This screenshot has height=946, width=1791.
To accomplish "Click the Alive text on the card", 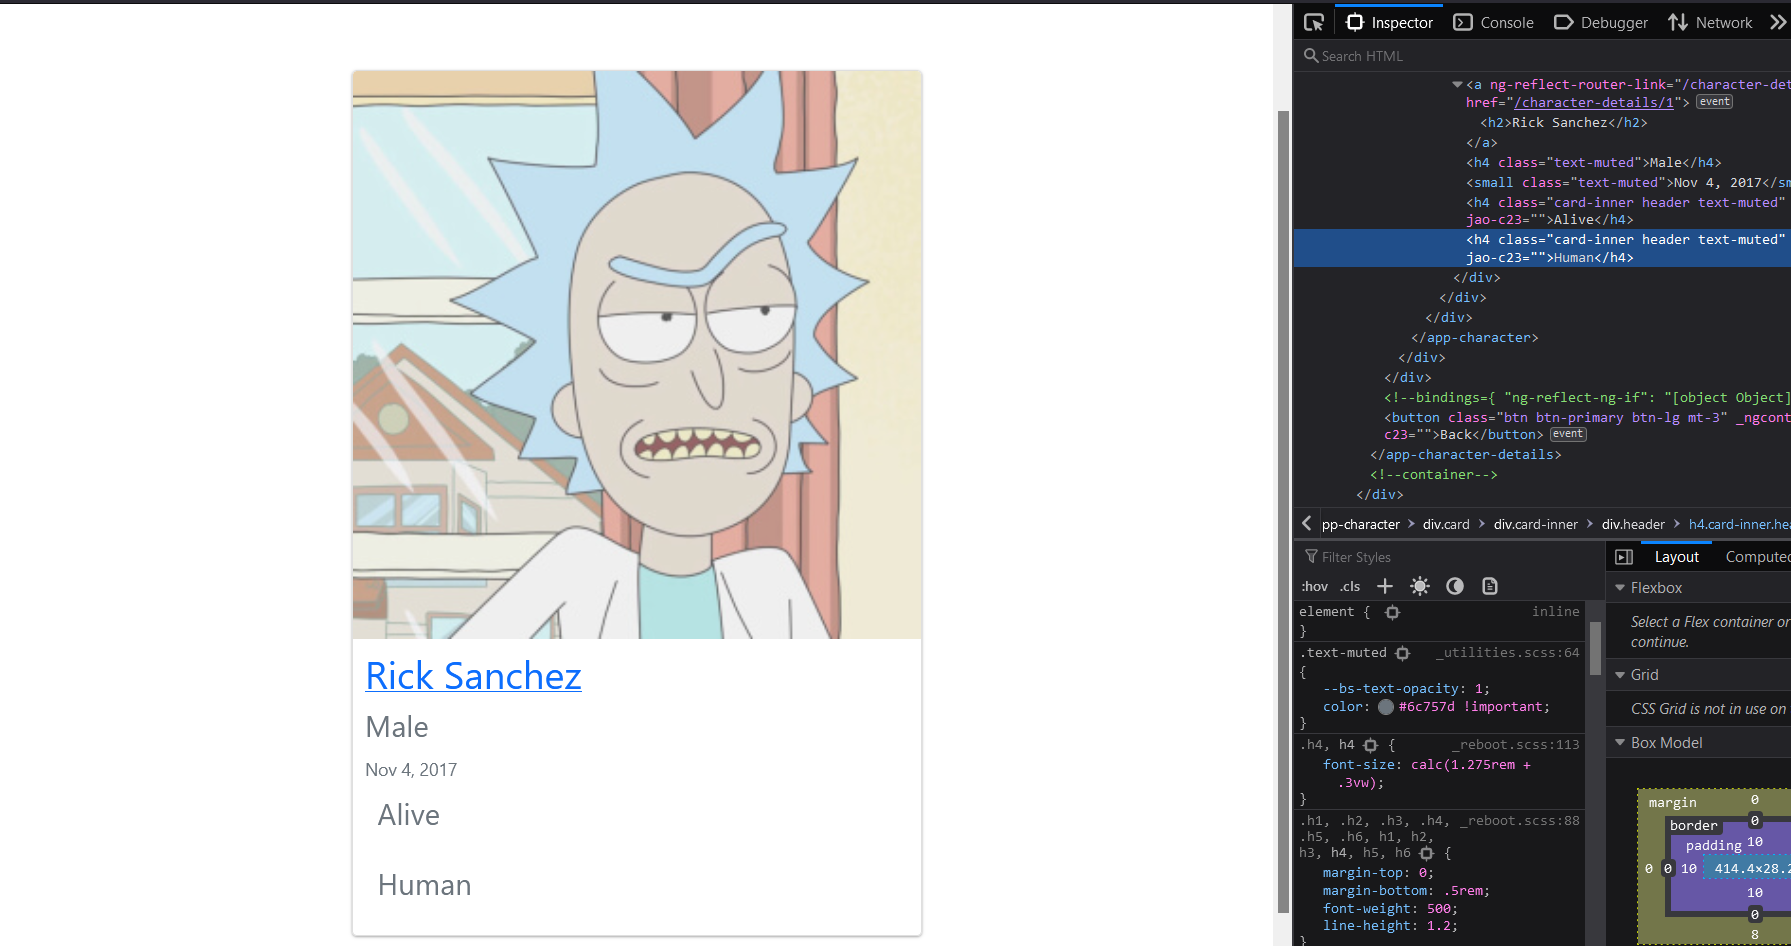I will pyautogui.click(x=408, y=815).
